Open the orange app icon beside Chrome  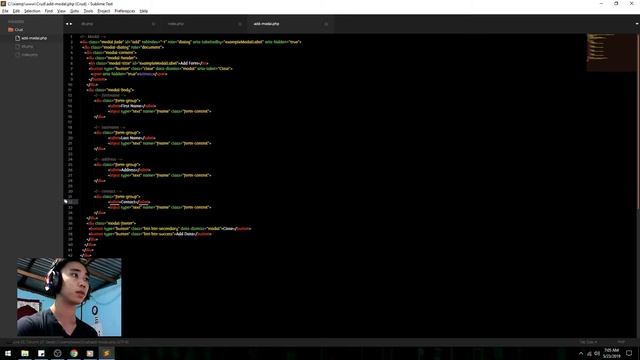(x=90, y=353)
